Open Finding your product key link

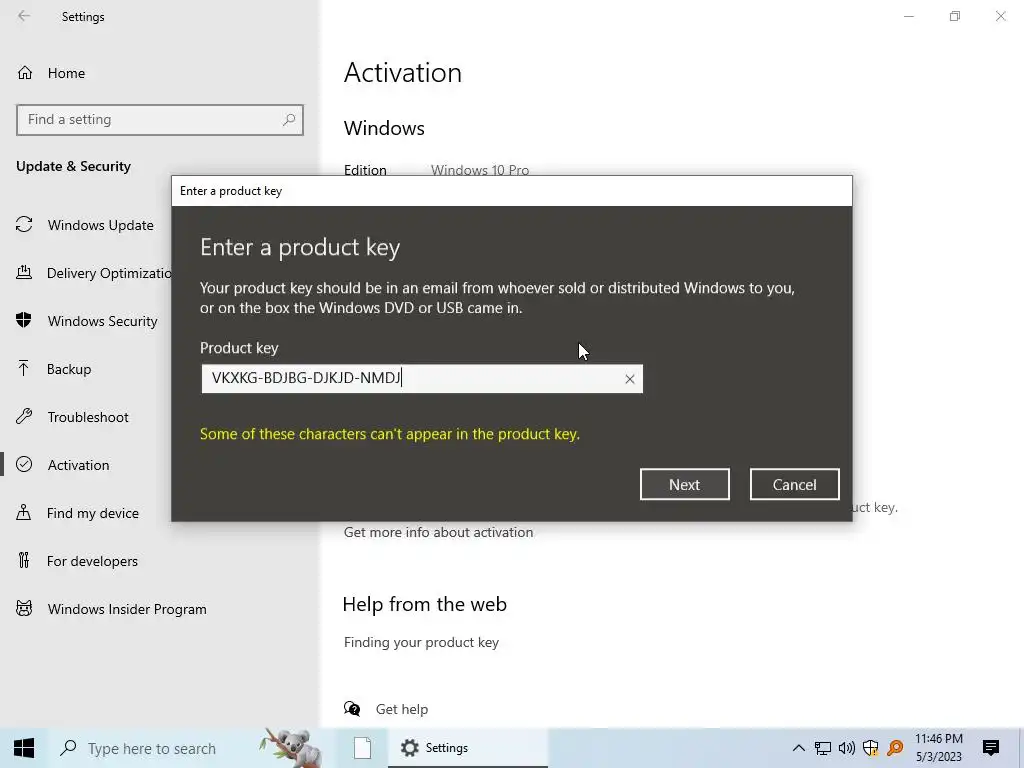point(421,643)
